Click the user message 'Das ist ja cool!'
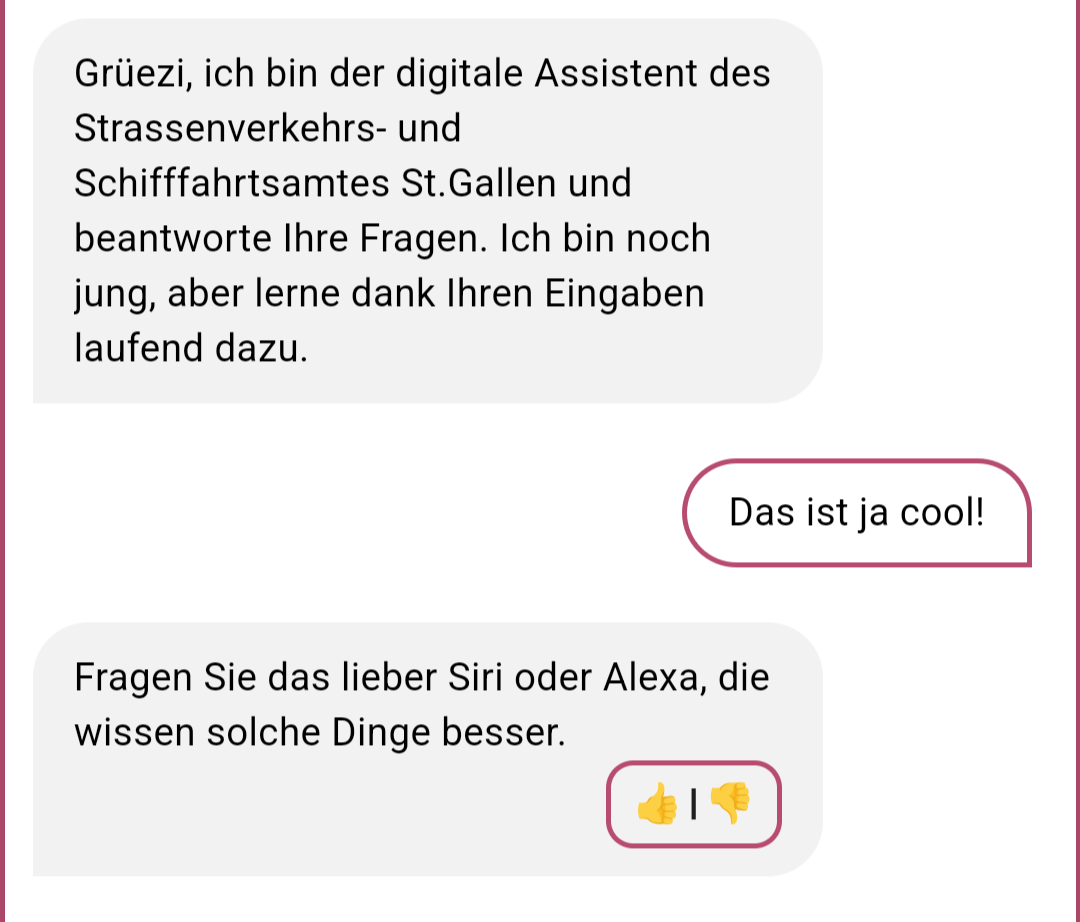The height and width of the screenshot is (922, 1080). click(857, 513)
